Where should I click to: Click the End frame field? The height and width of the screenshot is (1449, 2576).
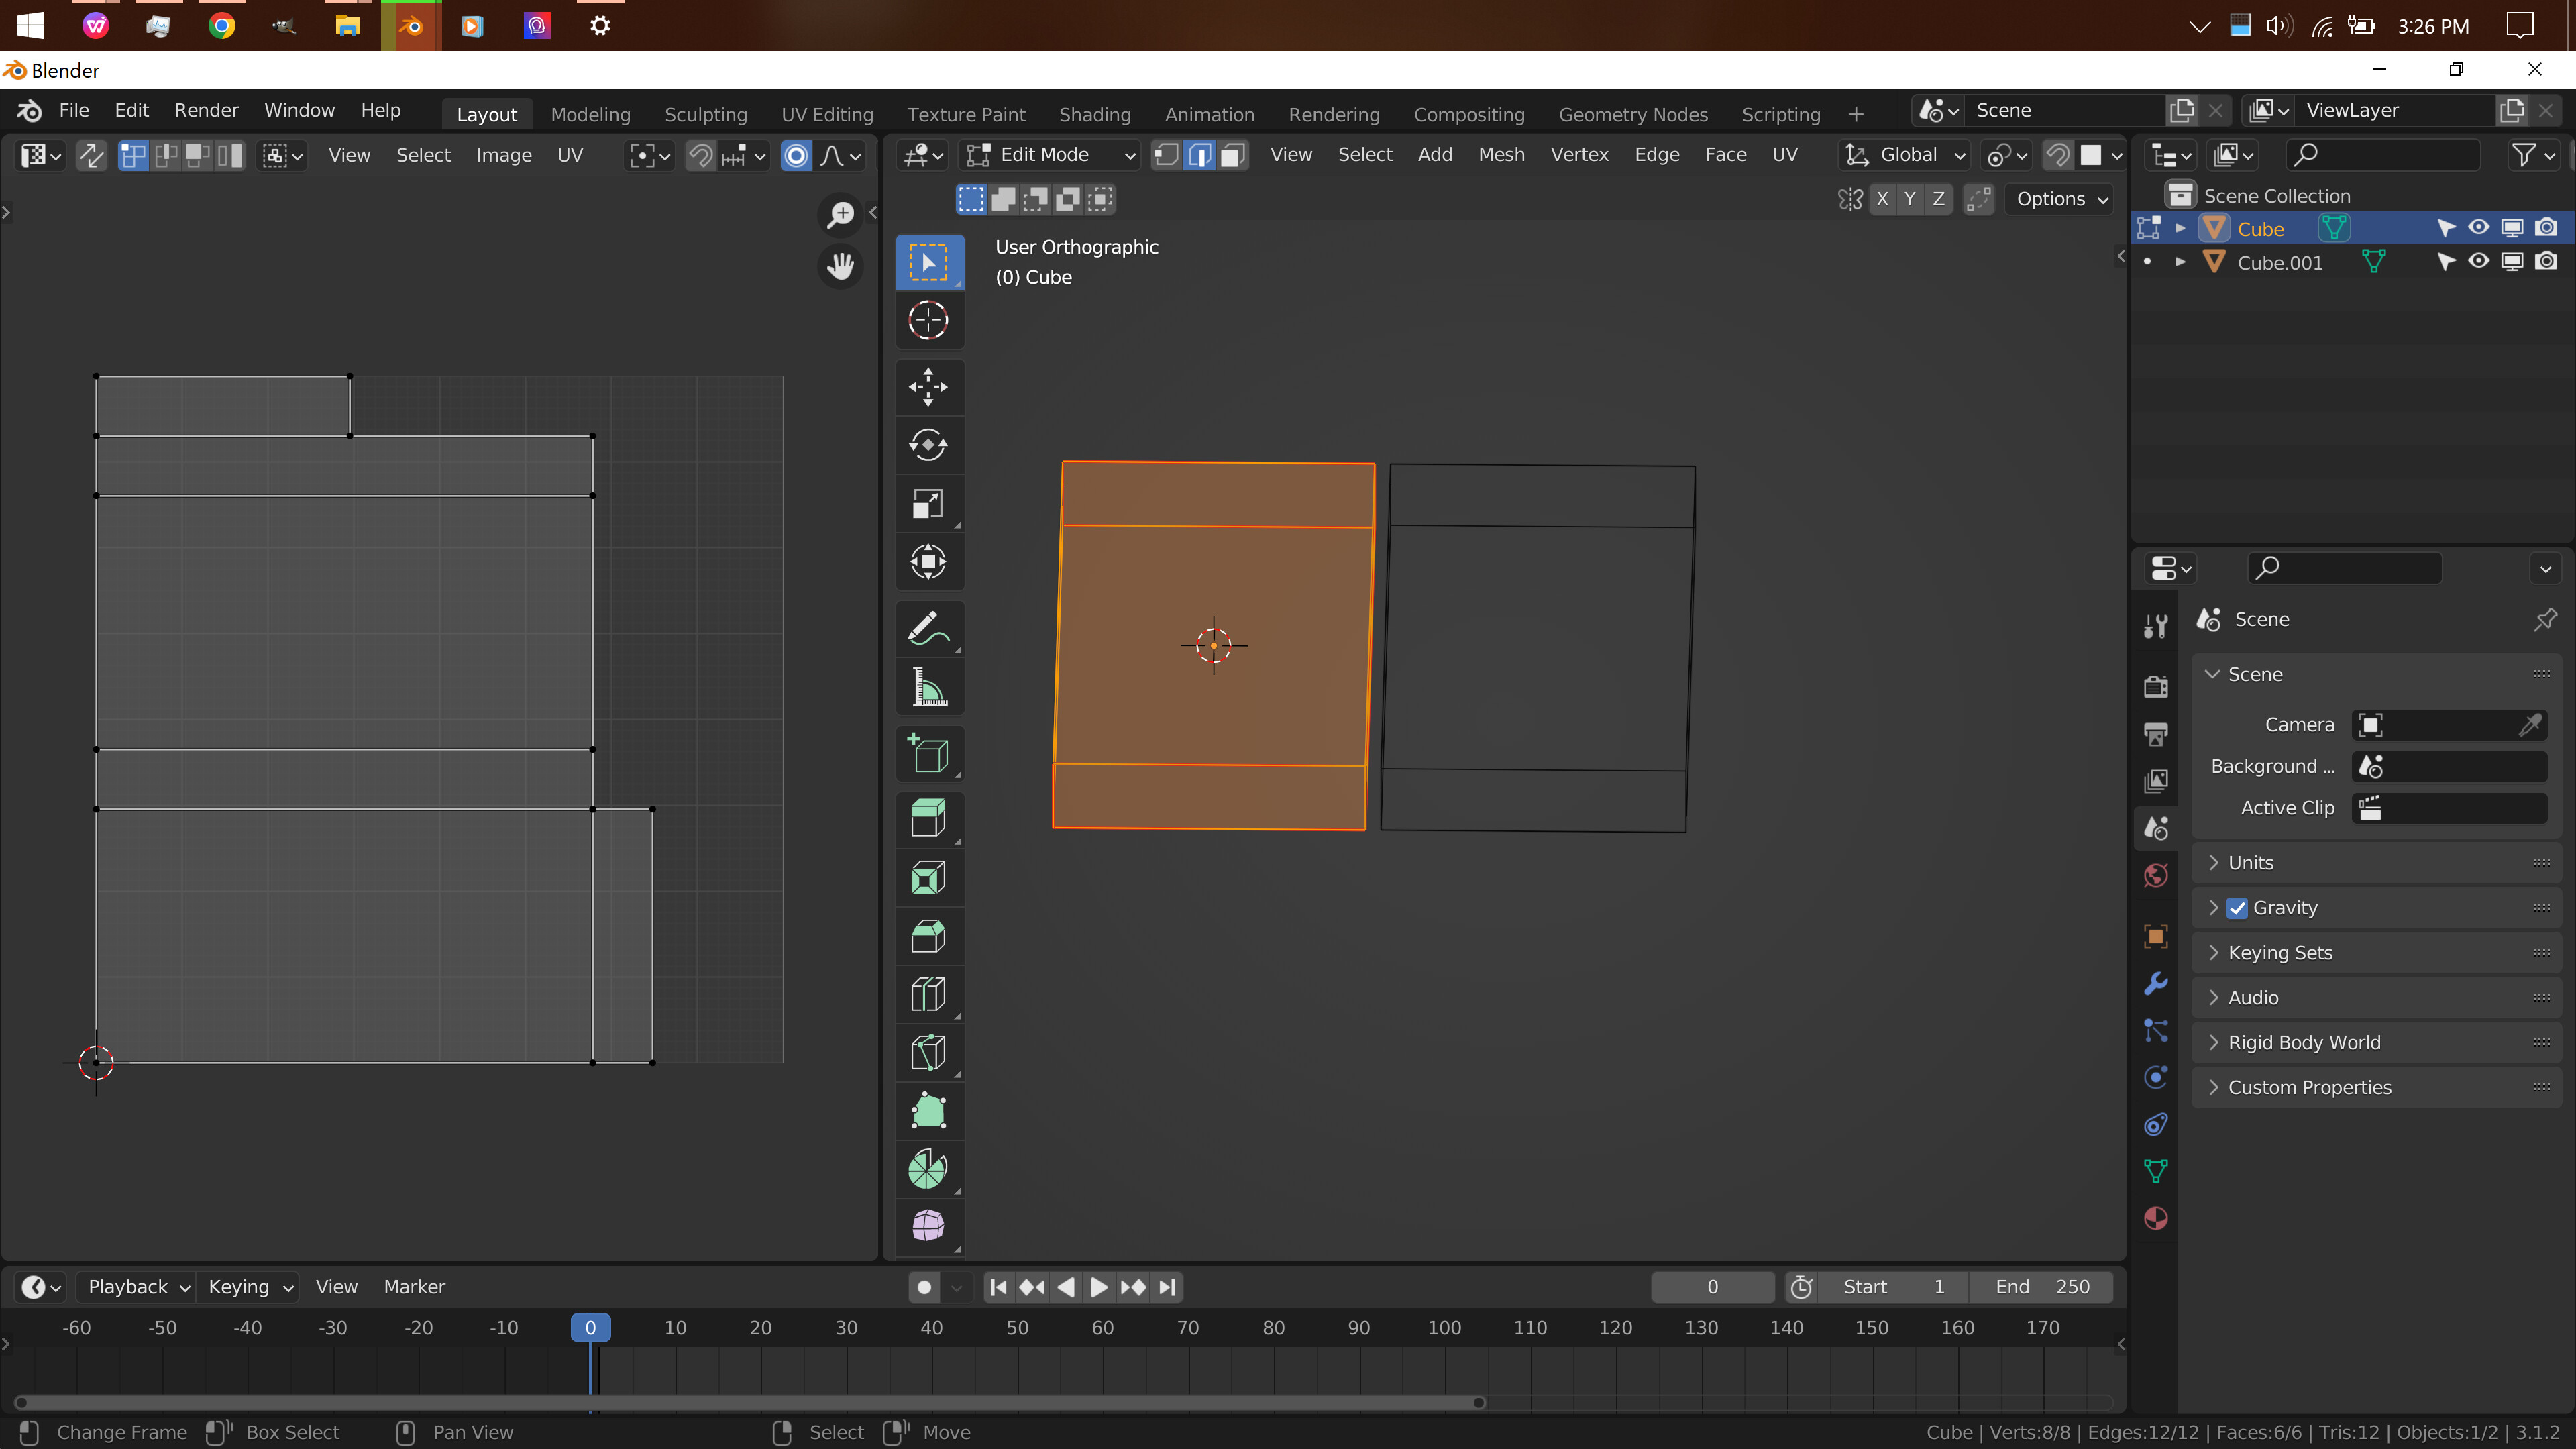(x=2041, y=1287)
